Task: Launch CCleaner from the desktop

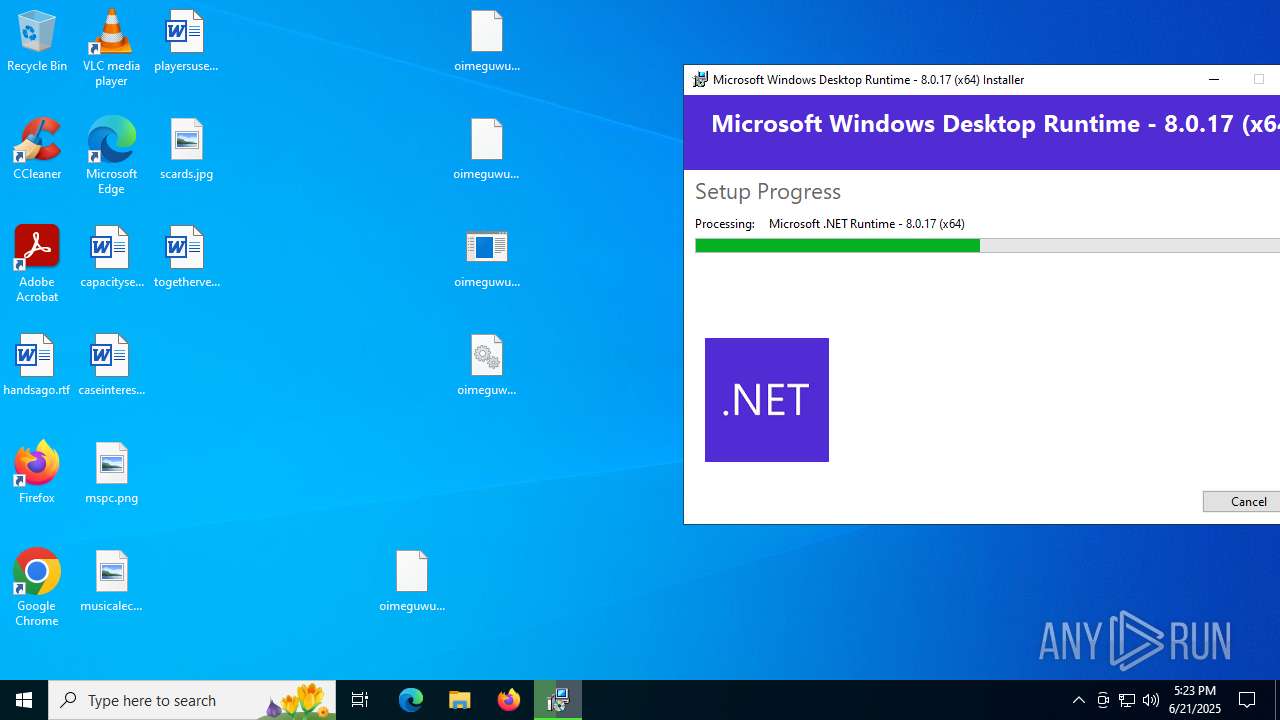Action: click(37, 149)
